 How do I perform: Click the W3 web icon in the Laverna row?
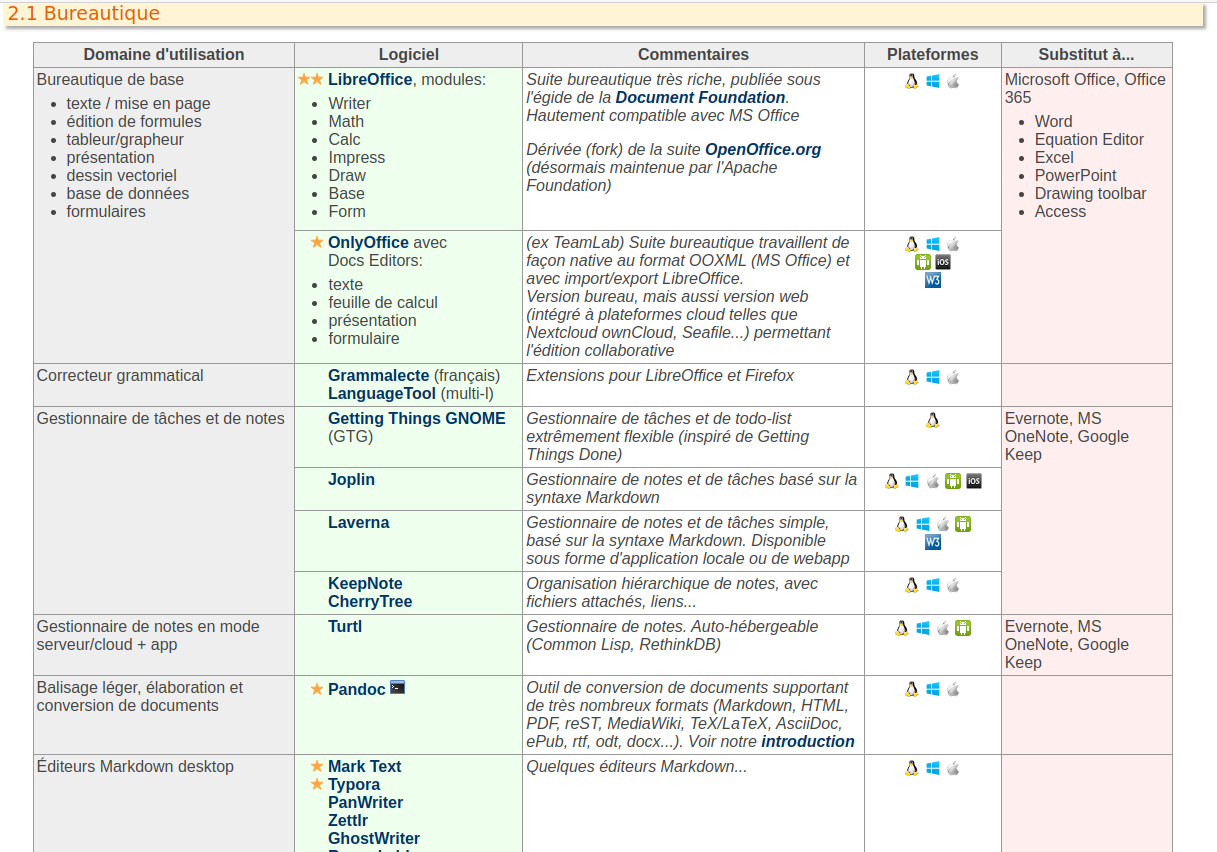tap(933, 542)
